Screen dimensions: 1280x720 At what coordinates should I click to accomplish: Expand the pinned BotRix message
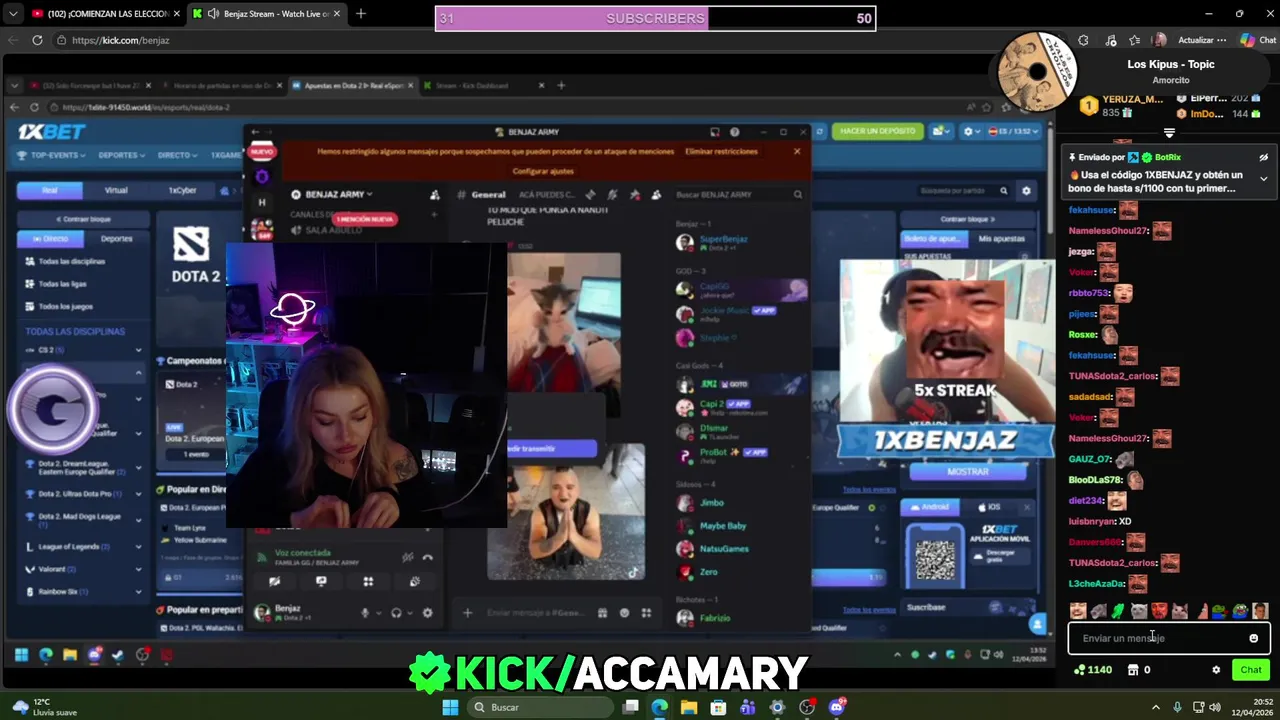[1263, 179]
